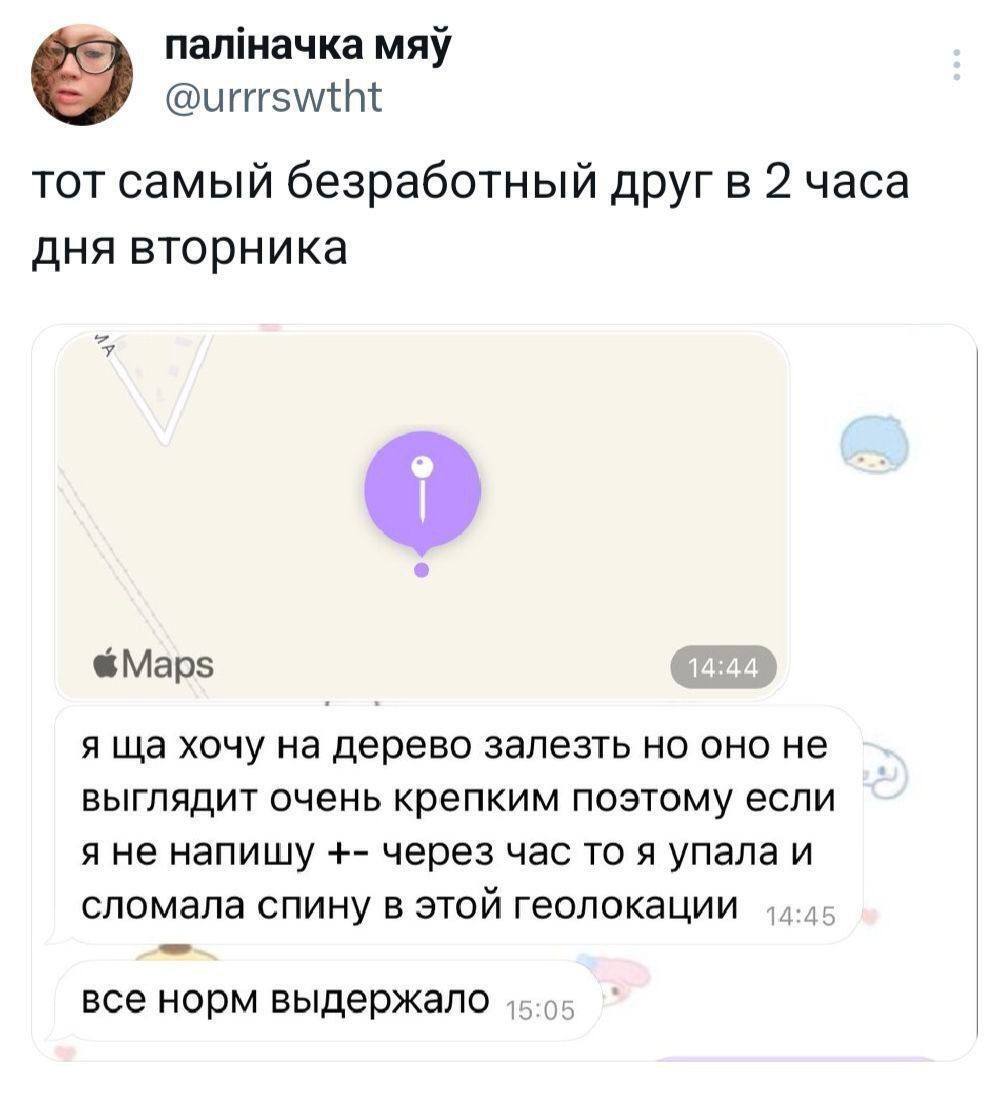
Task: Click the small pink heart at bottom left
Action: coord(63,1051)
